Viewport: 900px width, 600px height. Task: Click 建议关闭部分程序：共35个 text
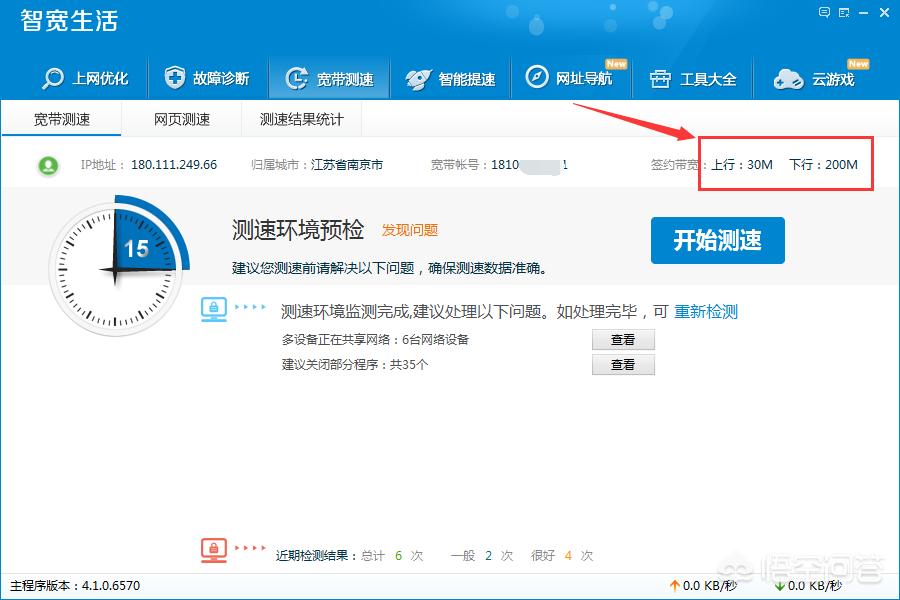click(355, 365)
